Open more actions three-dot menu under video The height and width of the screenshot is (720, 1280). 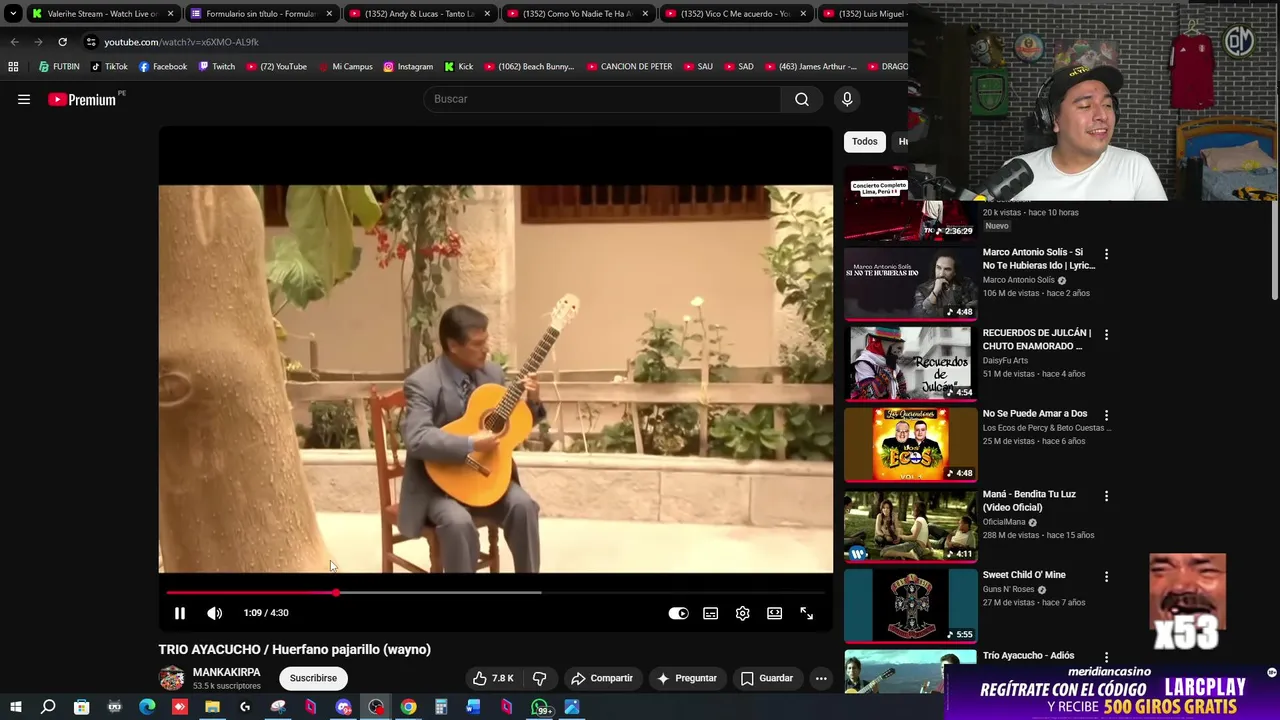pyautogui.click(x=821, y=678)
